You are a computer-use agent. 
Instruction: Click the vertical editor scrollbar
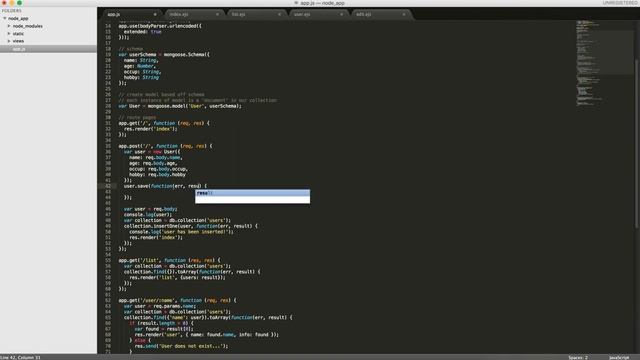coord(636,143)
